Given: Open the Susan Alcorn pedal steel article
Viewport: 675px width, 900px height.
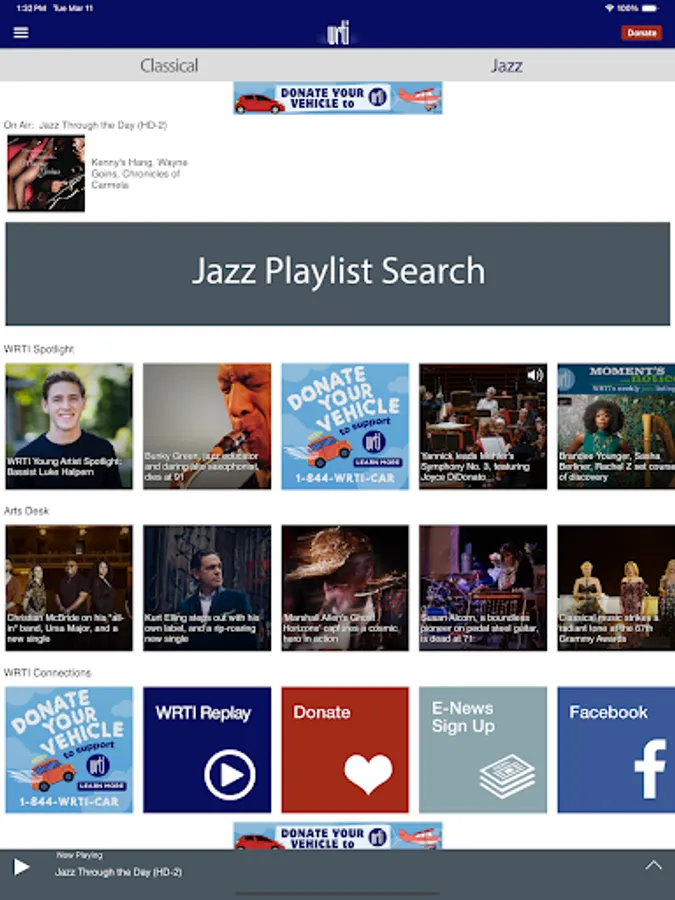Looking at the screenshot, I should [x=483, y=588].
